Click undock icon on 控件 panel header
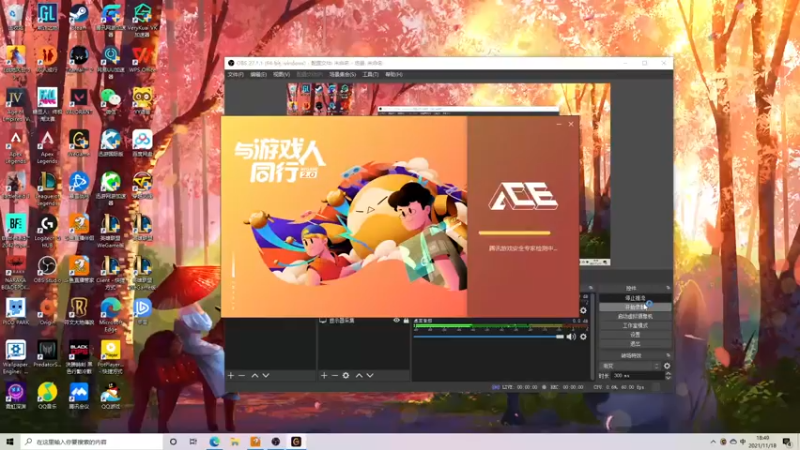Screen dimensions: 800x450 click(668, 288)
